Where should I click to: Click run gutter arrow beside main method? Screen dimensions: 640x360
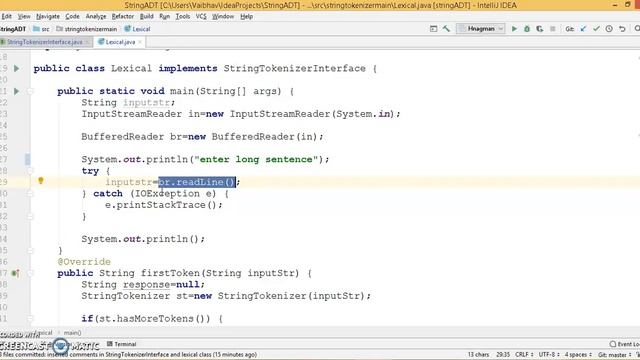click(16, 91)
